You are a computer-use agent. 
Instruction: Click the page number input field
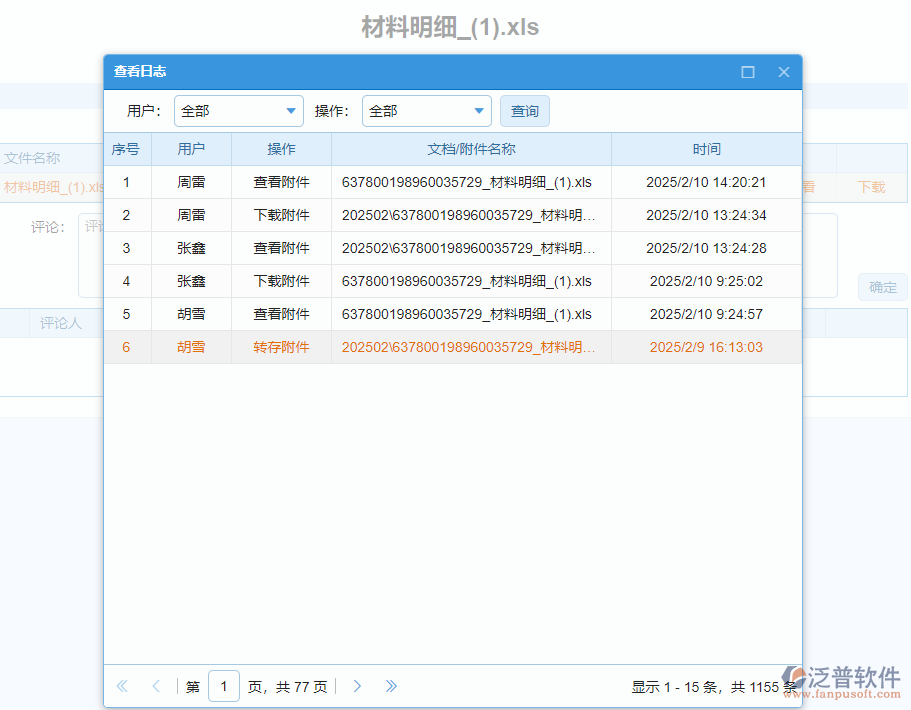click(224, 686)
